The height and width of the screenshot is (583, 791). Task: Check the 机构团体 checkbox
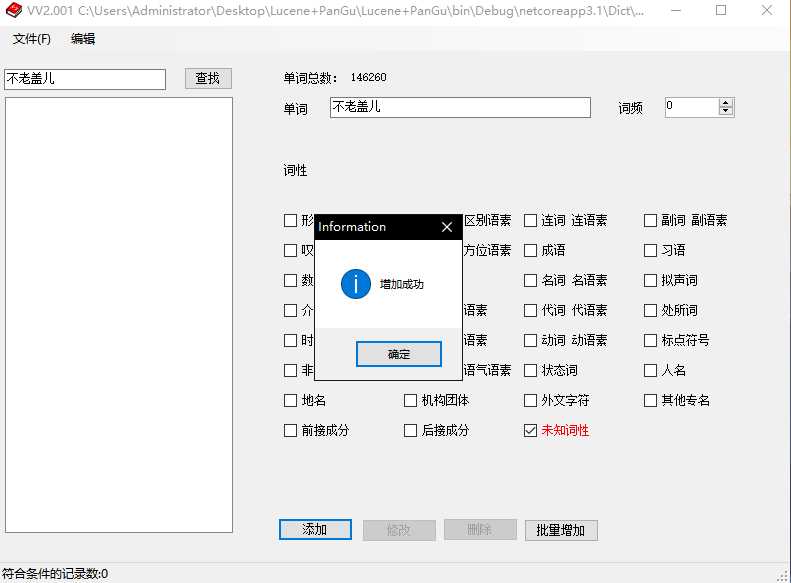click(x=411, y=401)
